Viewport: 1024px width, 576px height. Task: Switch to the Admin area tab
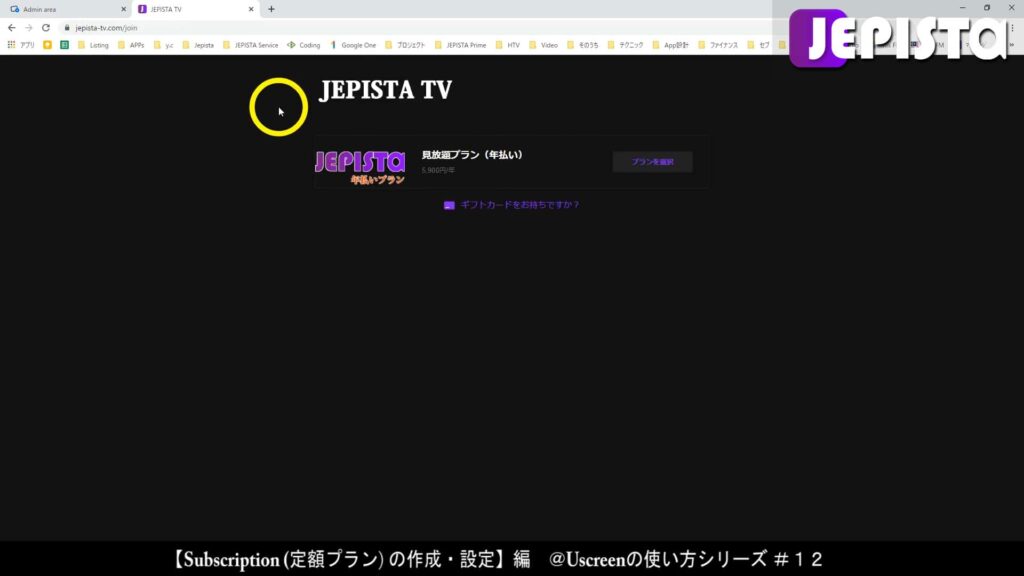(x=65, y=9)
